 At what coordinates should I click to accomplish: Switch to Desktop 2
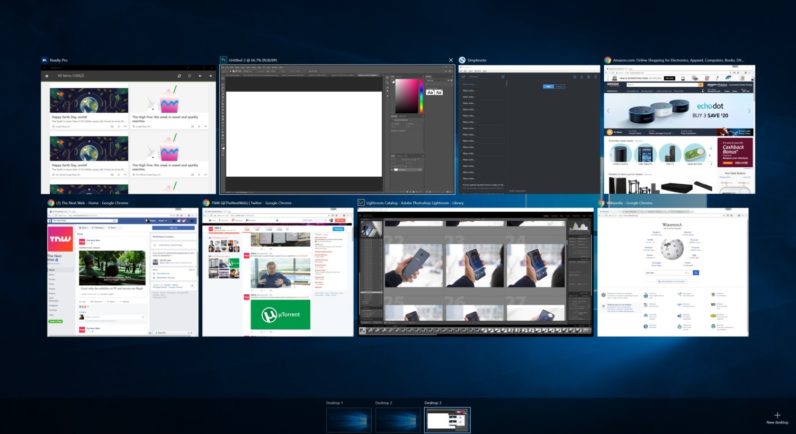398,420
